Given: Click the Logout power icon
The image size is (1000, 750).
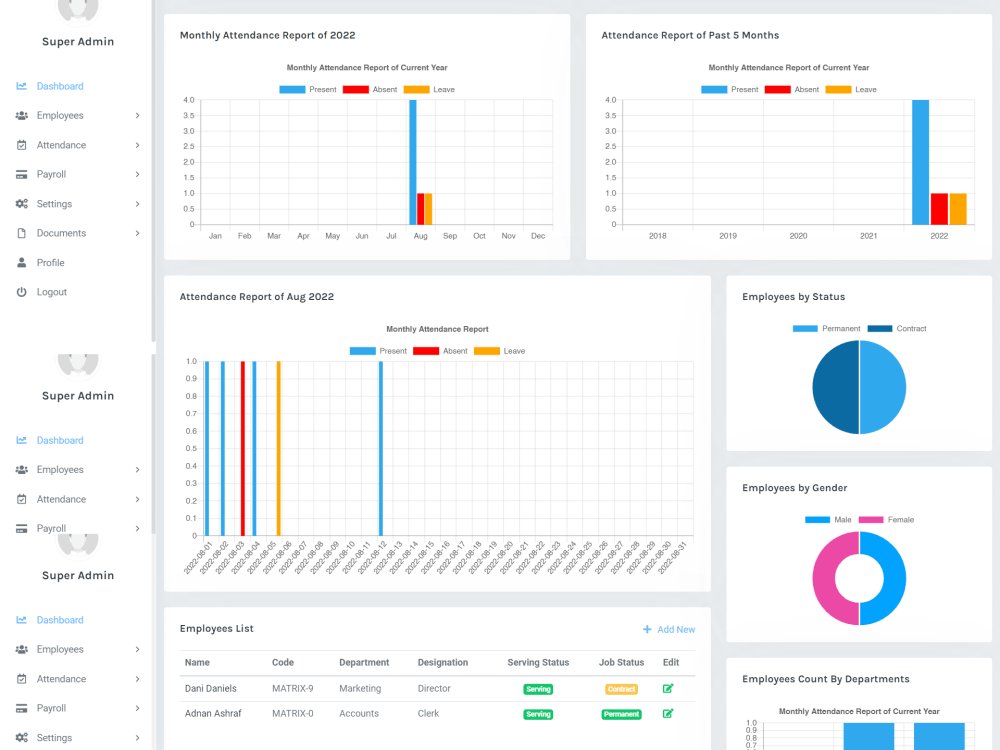Looking at the screenshot, I should tap(22, 292).
